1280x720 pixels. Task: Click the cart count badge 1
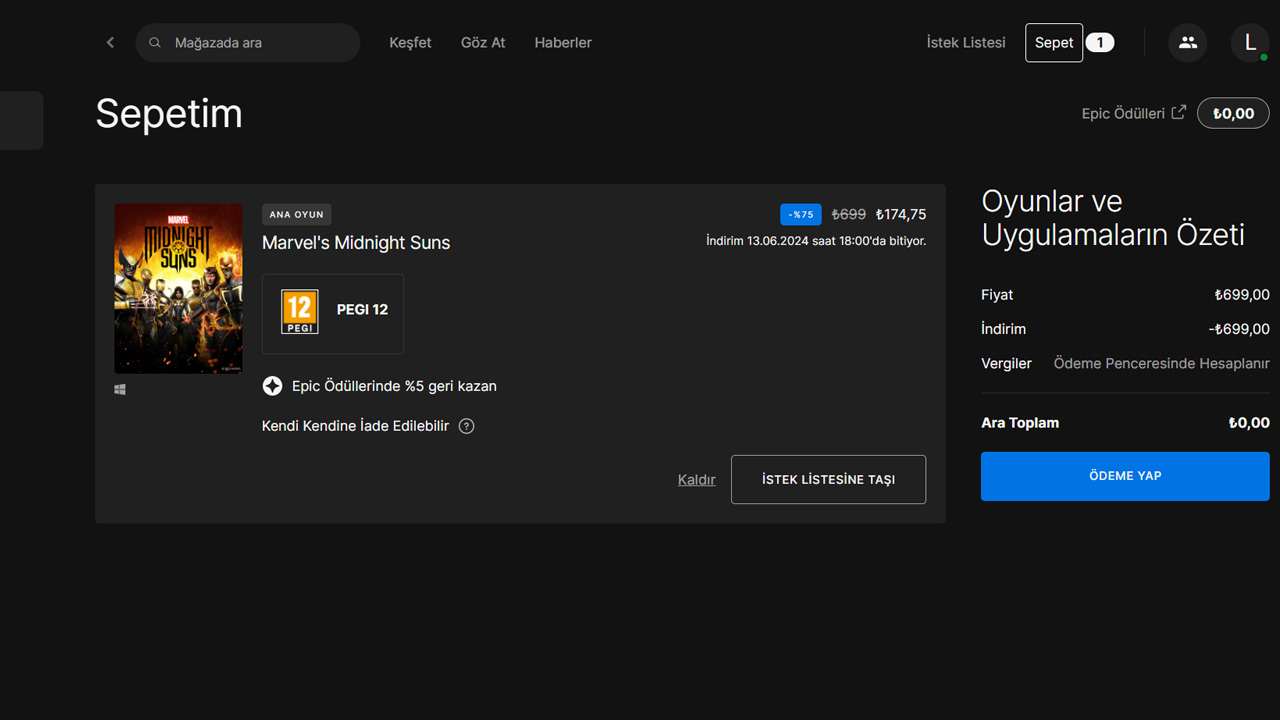click(1100, 43)
